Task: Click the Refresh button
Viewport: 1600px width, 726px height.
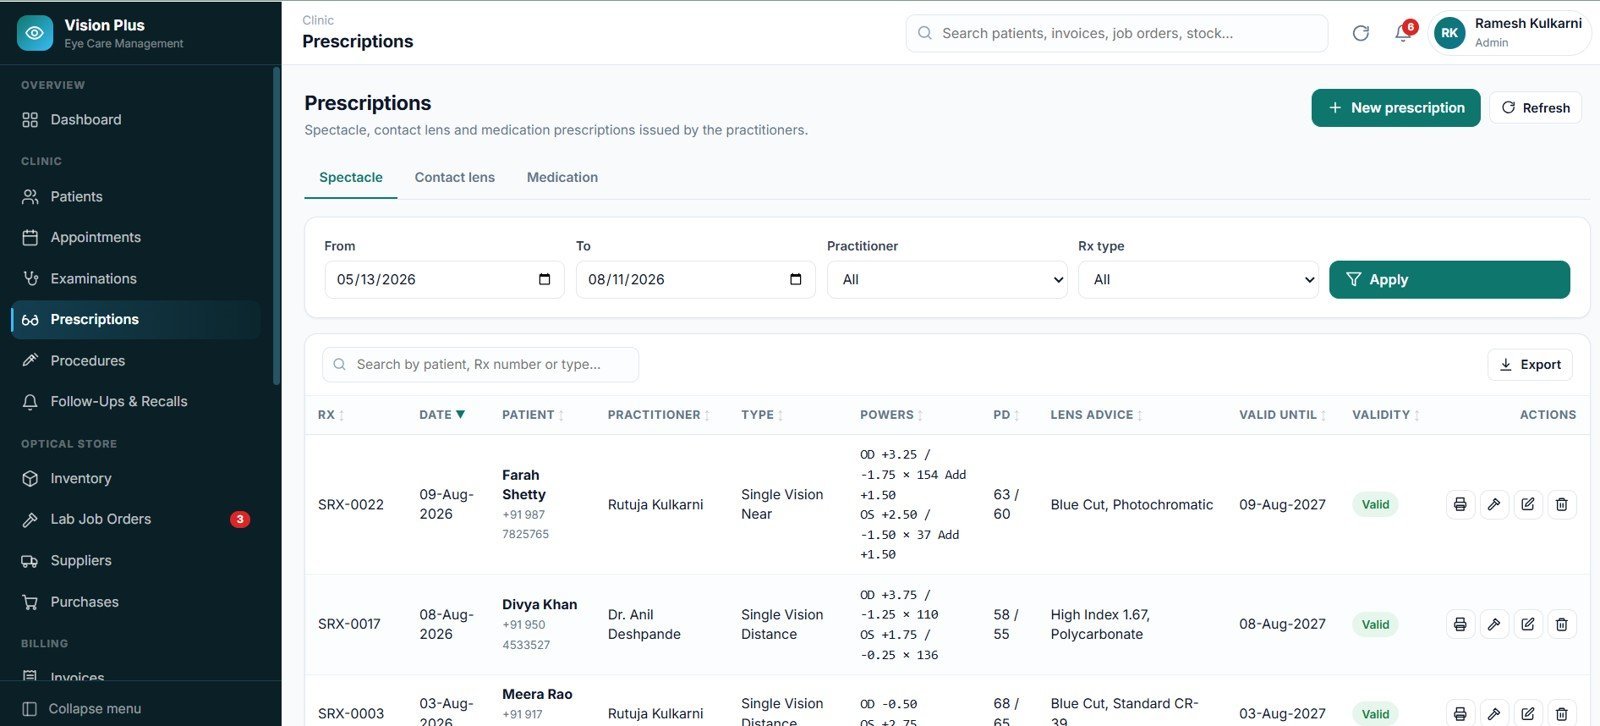Action: [x=1535, y=108]
